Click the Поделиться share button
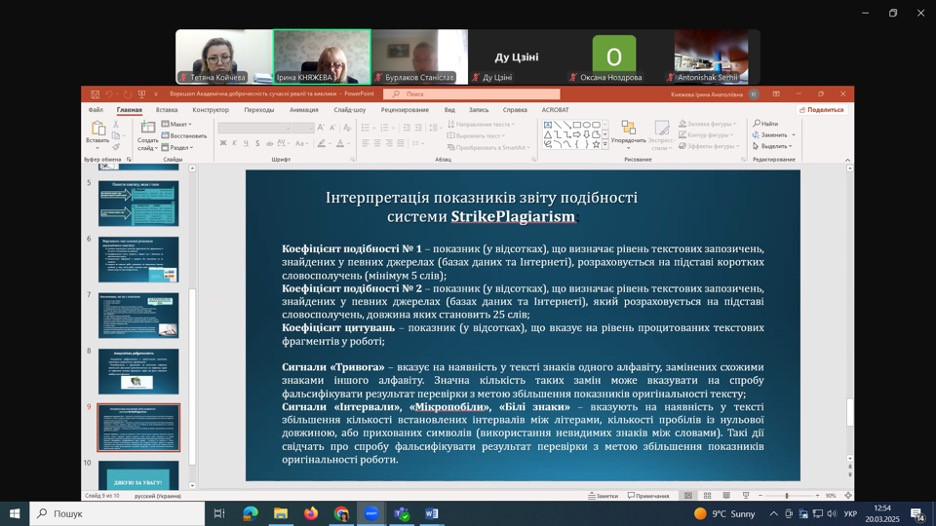The image size is (936, 526). [x=821, y=110]
